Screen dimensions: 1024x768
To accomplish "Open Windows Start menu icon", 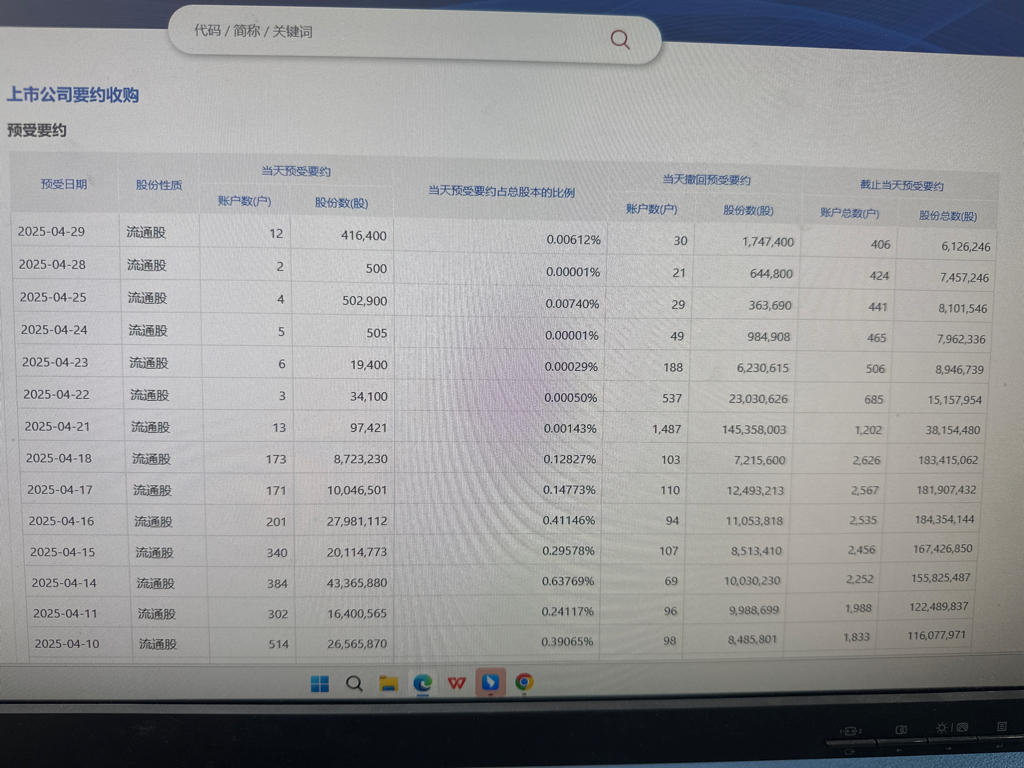I will pos(320,684).
